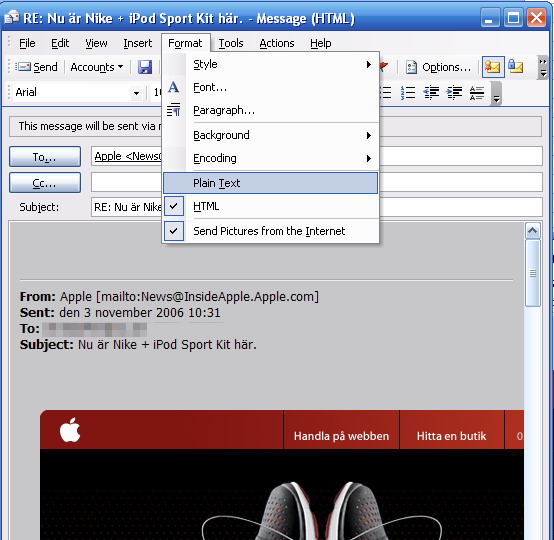Click the message body scrollbar thumb

pyautogui.click(x=532, y=273)
